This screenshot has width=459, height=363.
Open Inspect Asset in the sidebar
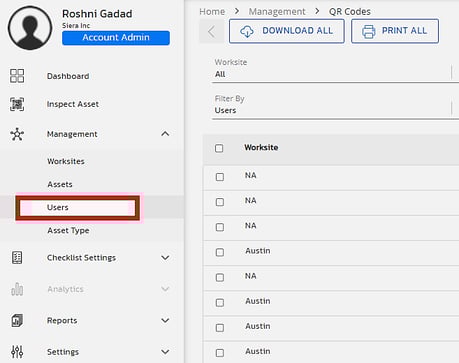73,104
